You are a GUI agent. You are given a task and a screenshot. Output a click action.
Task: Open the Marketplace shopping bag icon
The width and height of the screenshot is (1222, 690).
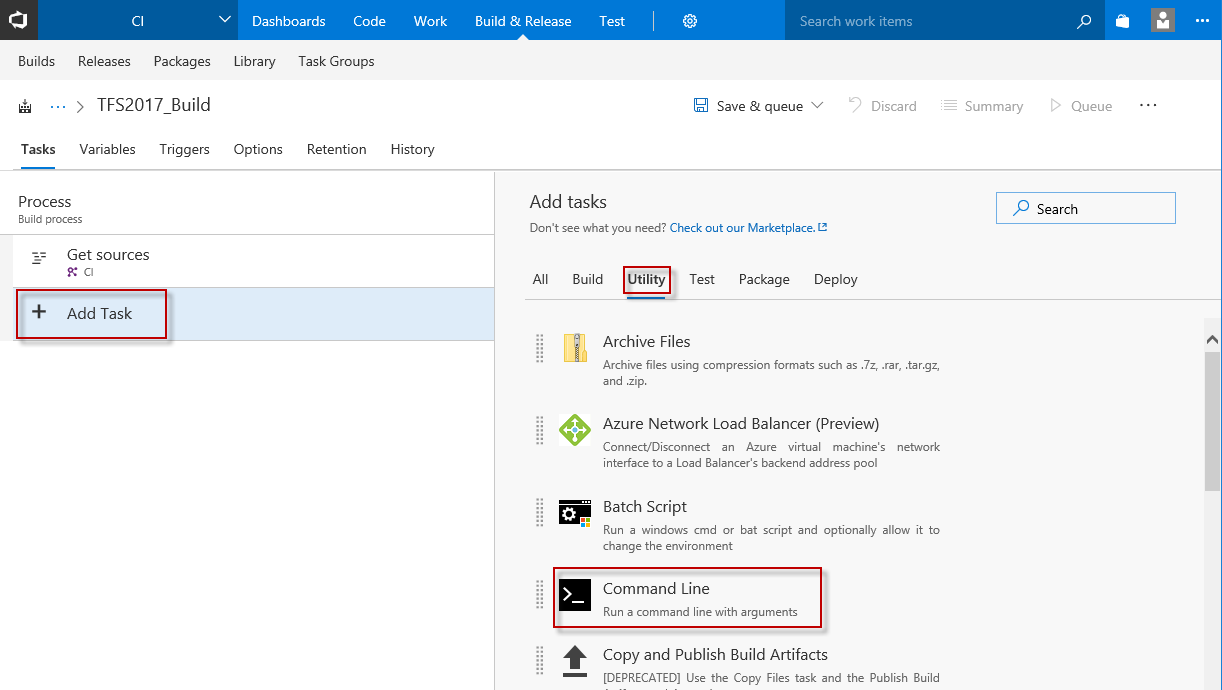point(1122,21)
